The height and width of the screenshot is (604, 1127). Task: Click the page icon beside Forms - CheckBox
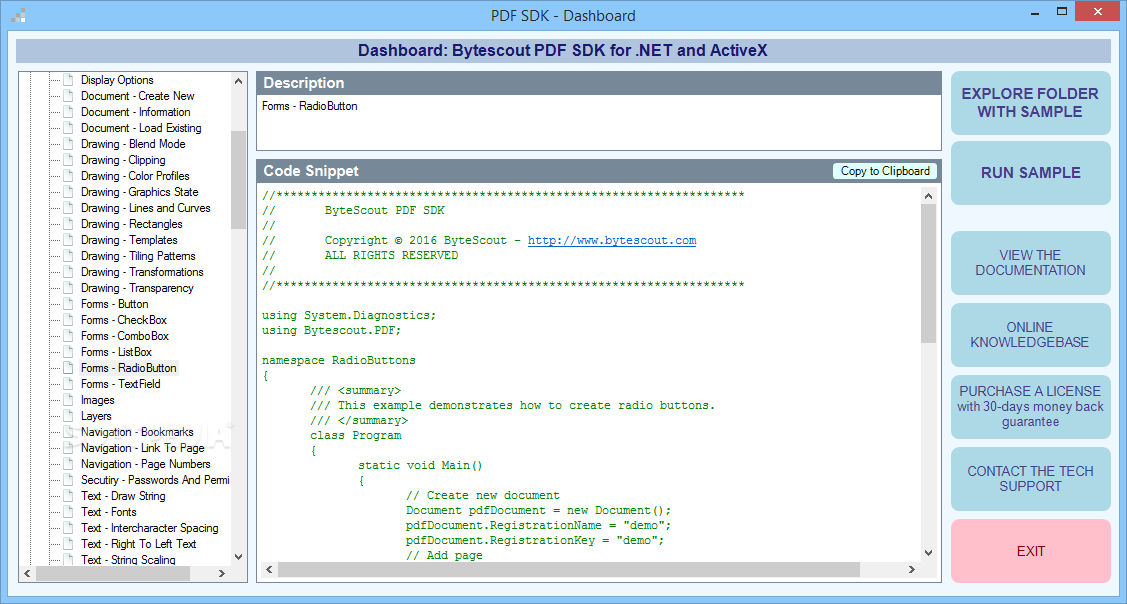(x=68, y=320)
